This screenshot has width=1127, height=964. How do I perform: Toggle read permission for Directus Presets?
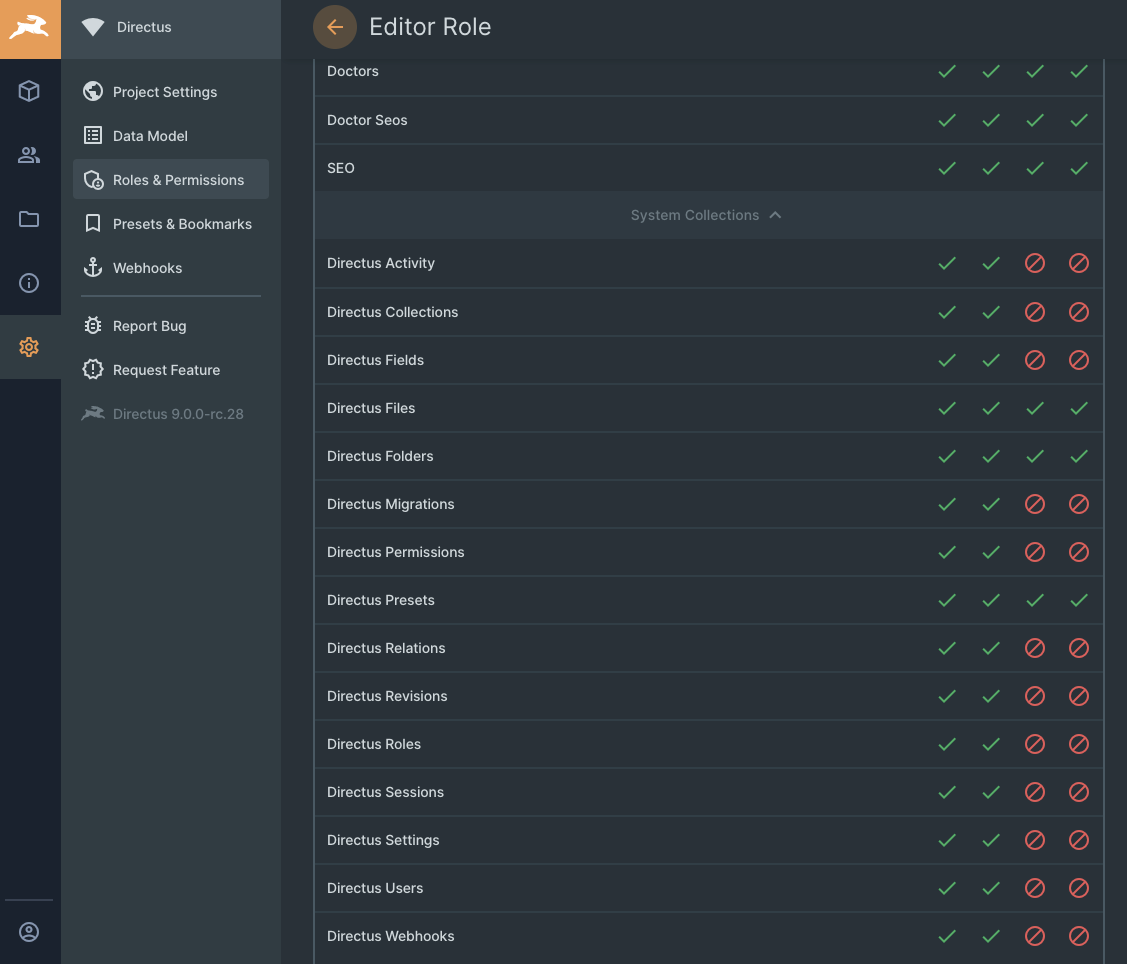[991, 600]
